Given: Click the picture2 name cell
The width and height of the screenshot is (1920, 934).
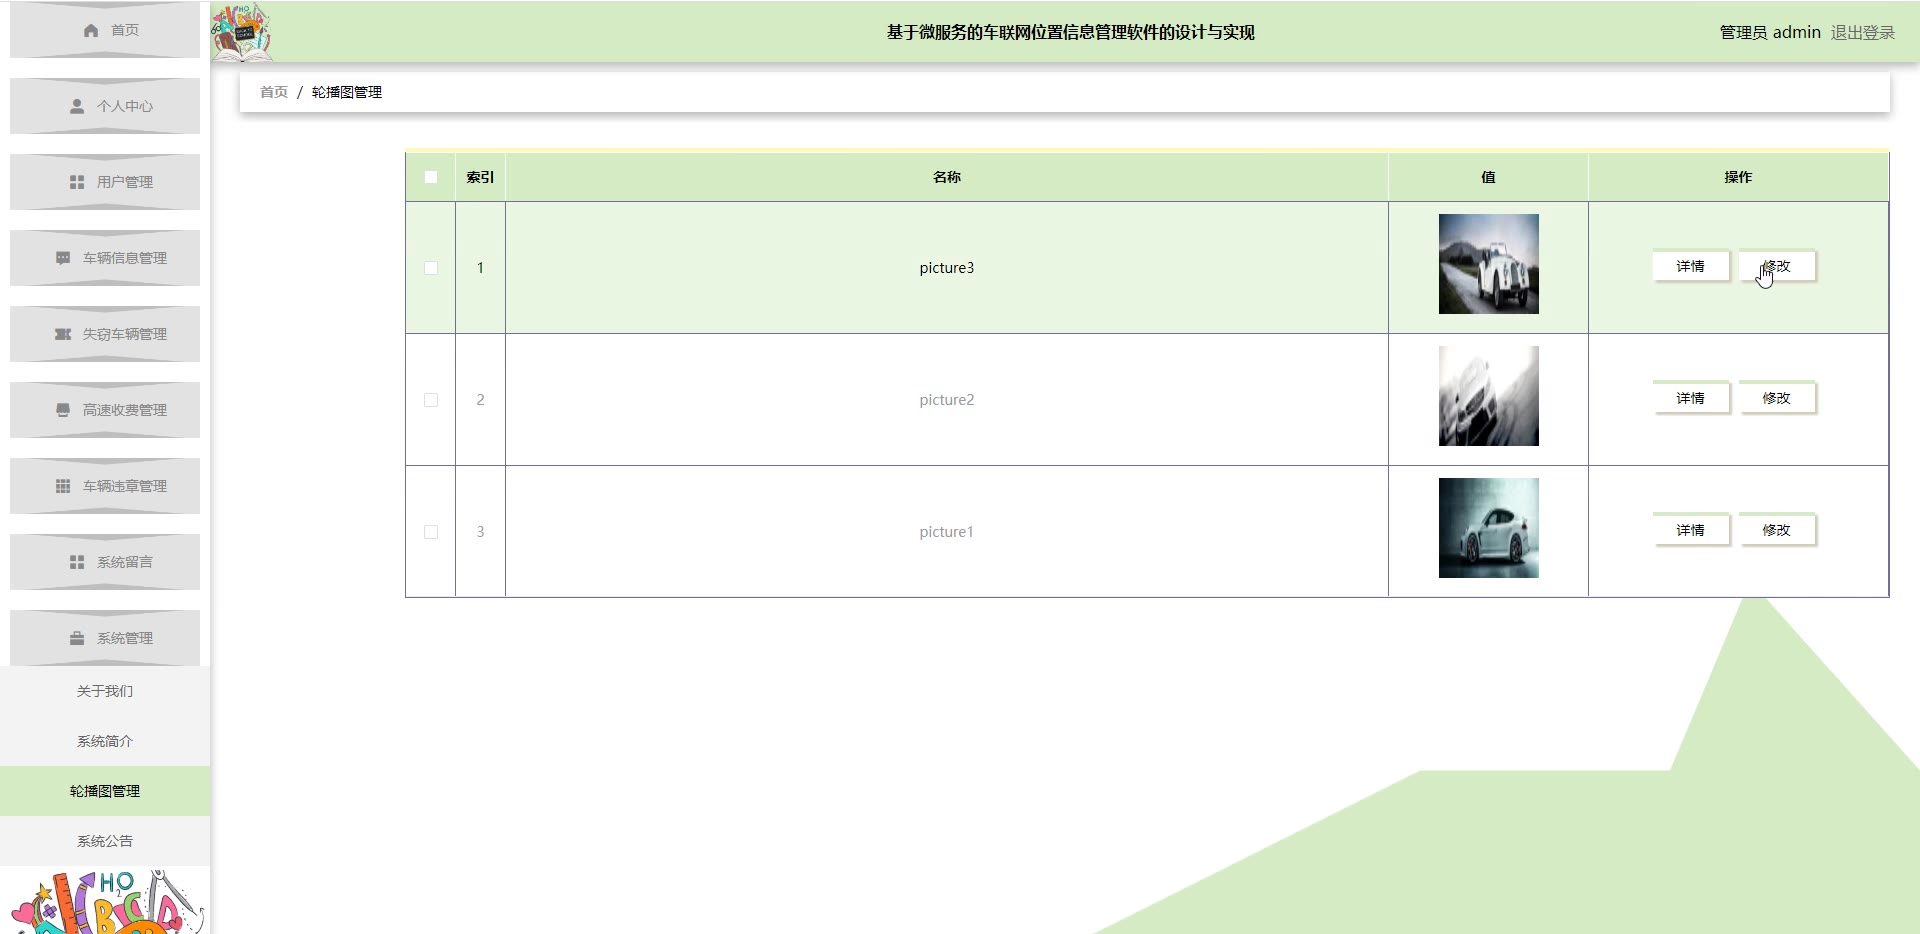Looking at the screenshot, I should click(x=947, y=400).
